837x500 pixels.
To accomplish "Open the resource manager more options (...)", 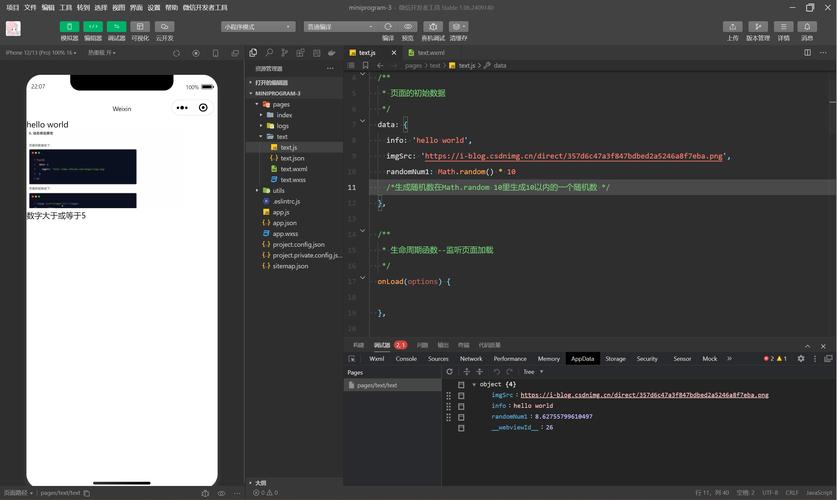I will (330, 68).
